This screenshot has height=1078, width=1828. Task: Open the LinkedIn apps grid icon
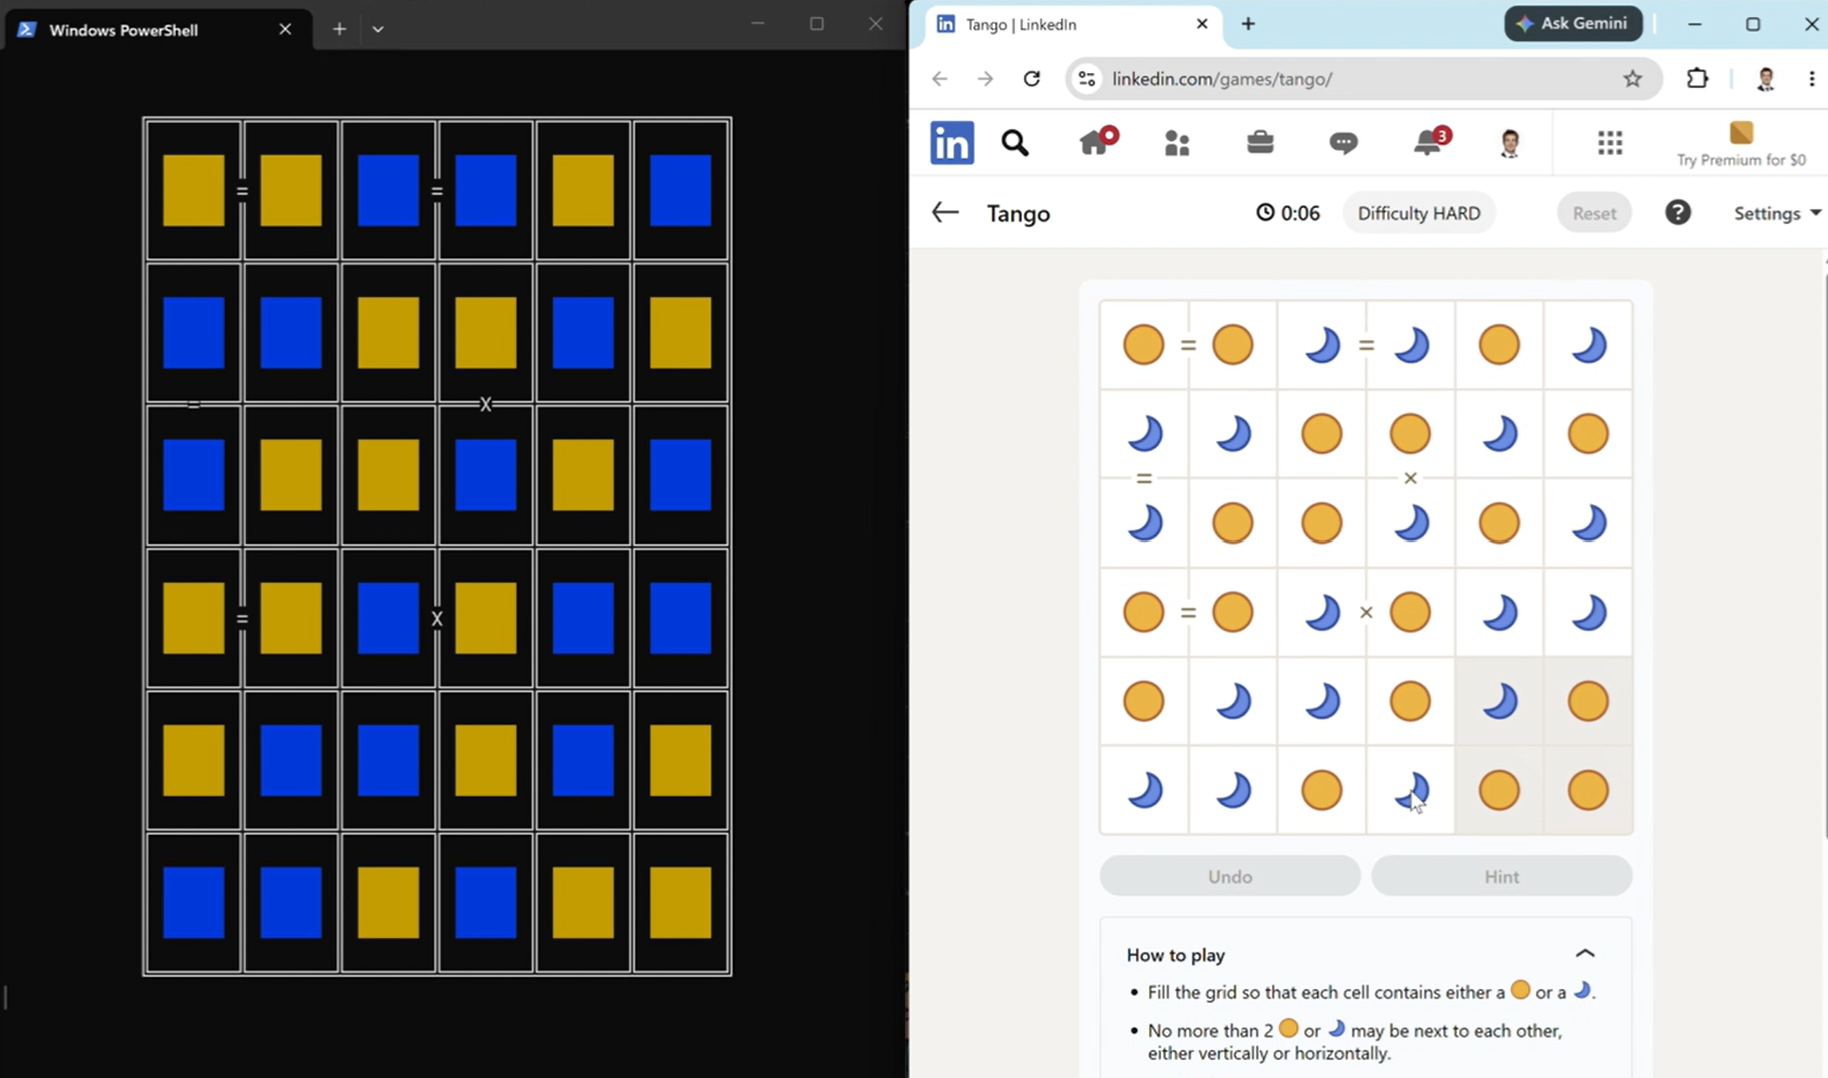pyautogui.click(x=1610, y=143)
